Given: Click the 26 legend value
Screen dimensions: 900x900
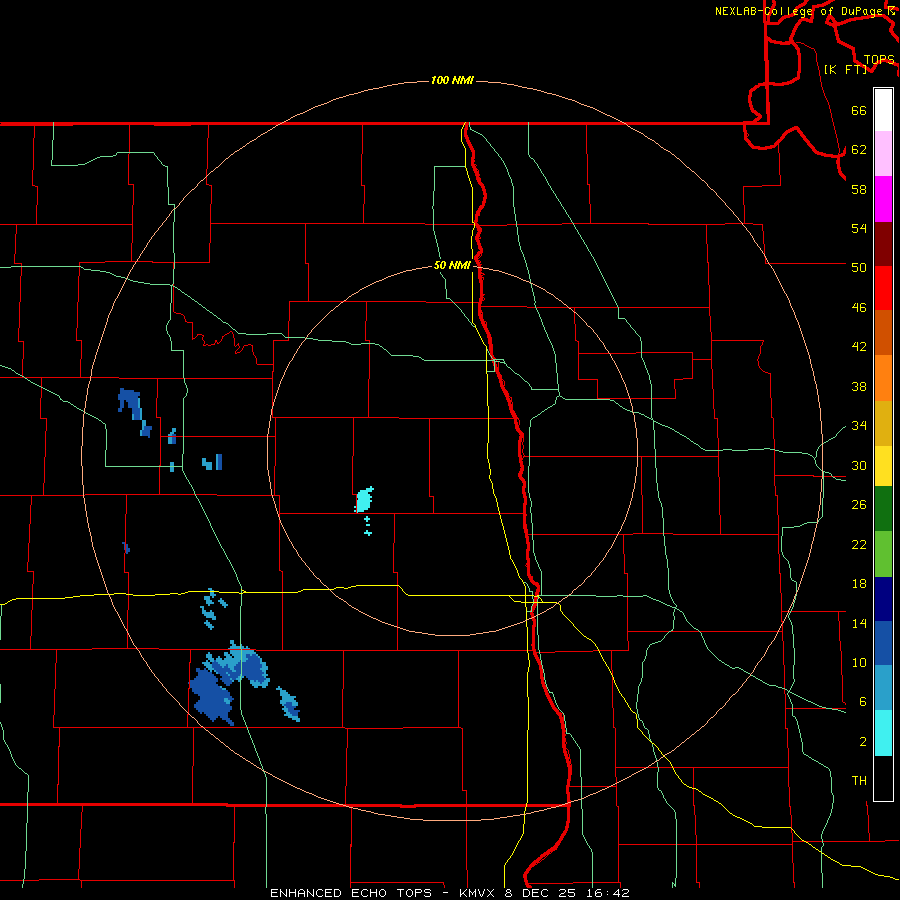Looking at the screenshot, I should coord(859,505).
